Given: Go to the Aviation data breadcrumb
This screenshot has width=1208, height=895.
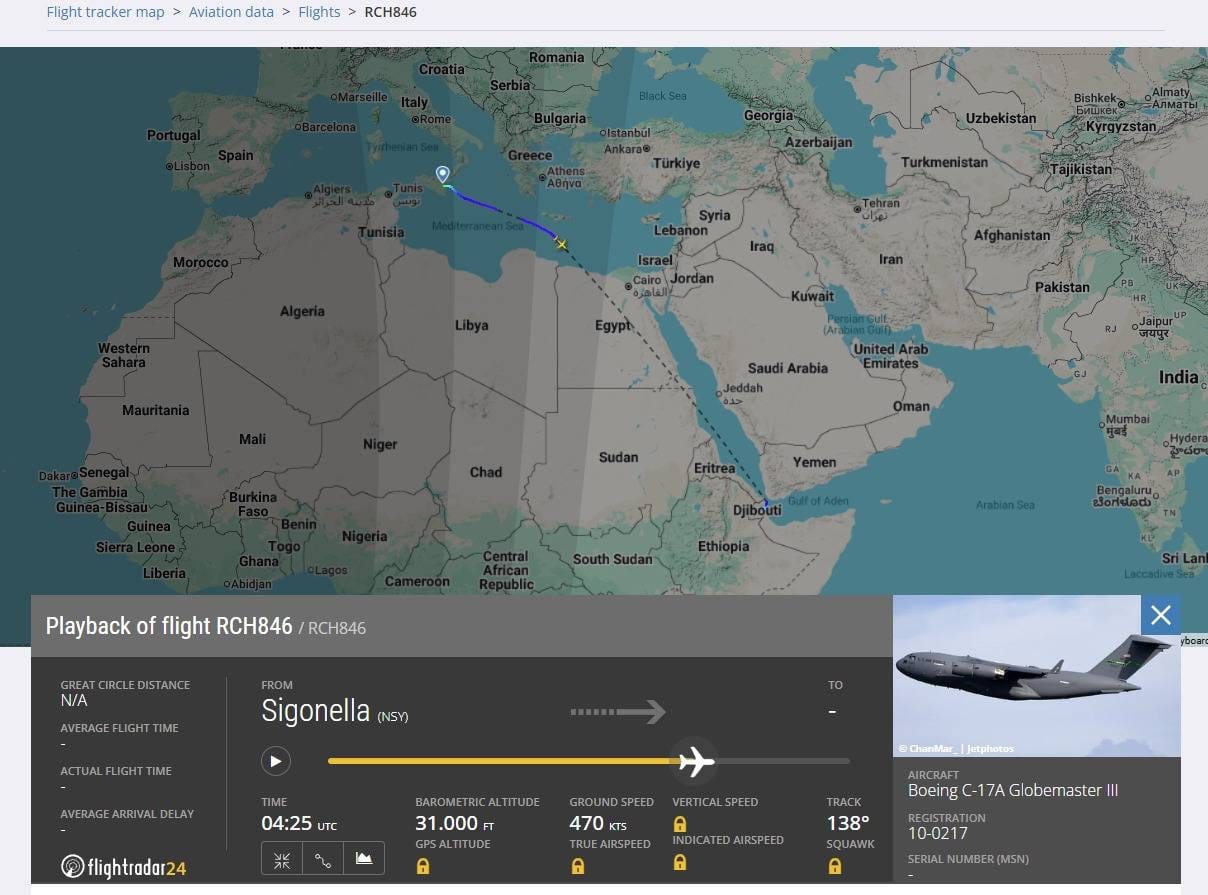Looking at the screenshot, I should [231, 12].
